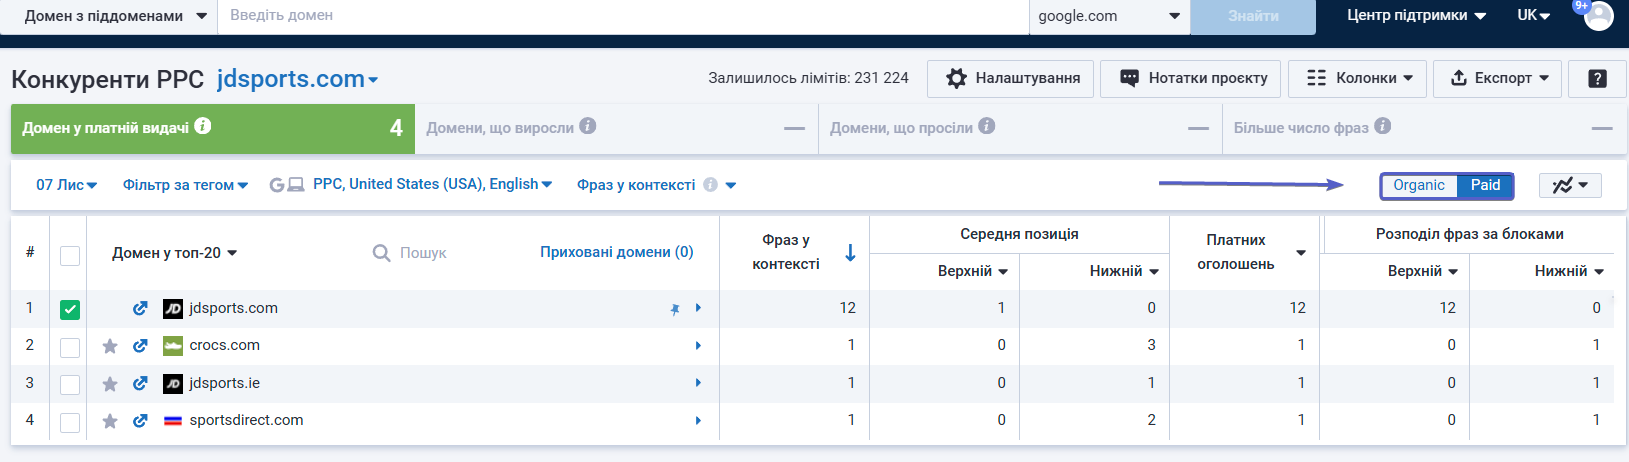
Task: Click the info icon beside Більше число фраз
Action: point(1383,126)
